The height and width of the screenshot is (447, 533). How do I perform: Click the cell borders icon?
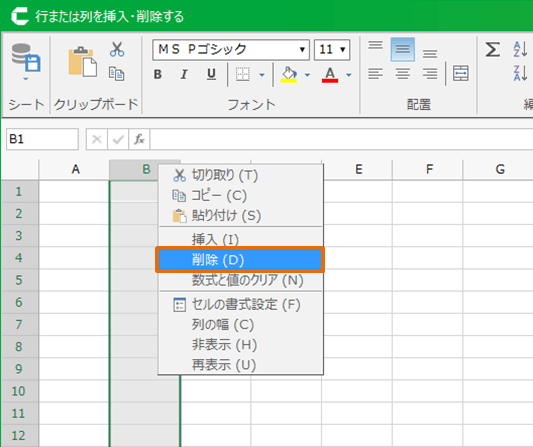click(243, 74)
